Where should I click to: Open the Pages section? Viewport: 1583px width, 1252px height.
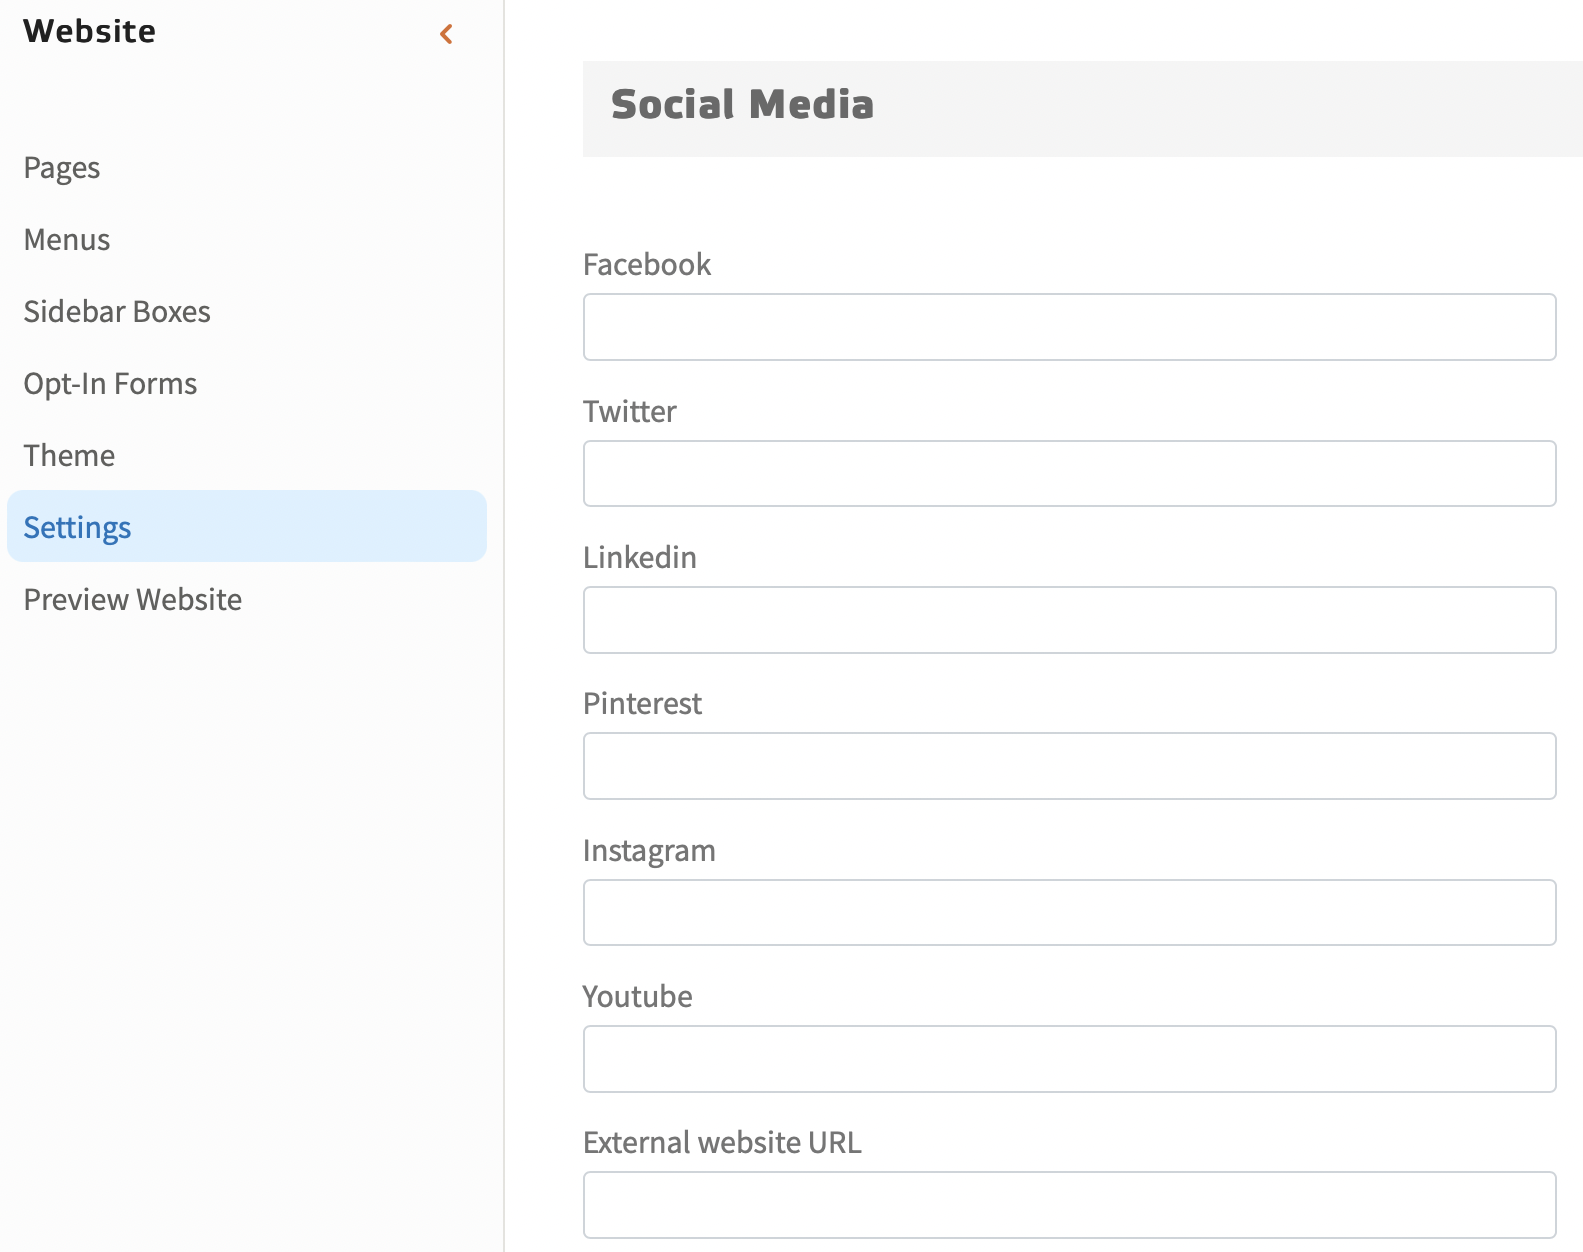[62, 168]
